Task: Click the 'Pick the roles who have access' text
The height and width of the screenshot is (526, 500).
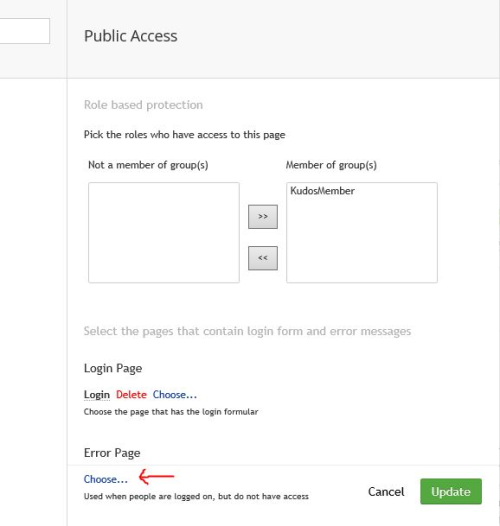Action: [185, 135]
